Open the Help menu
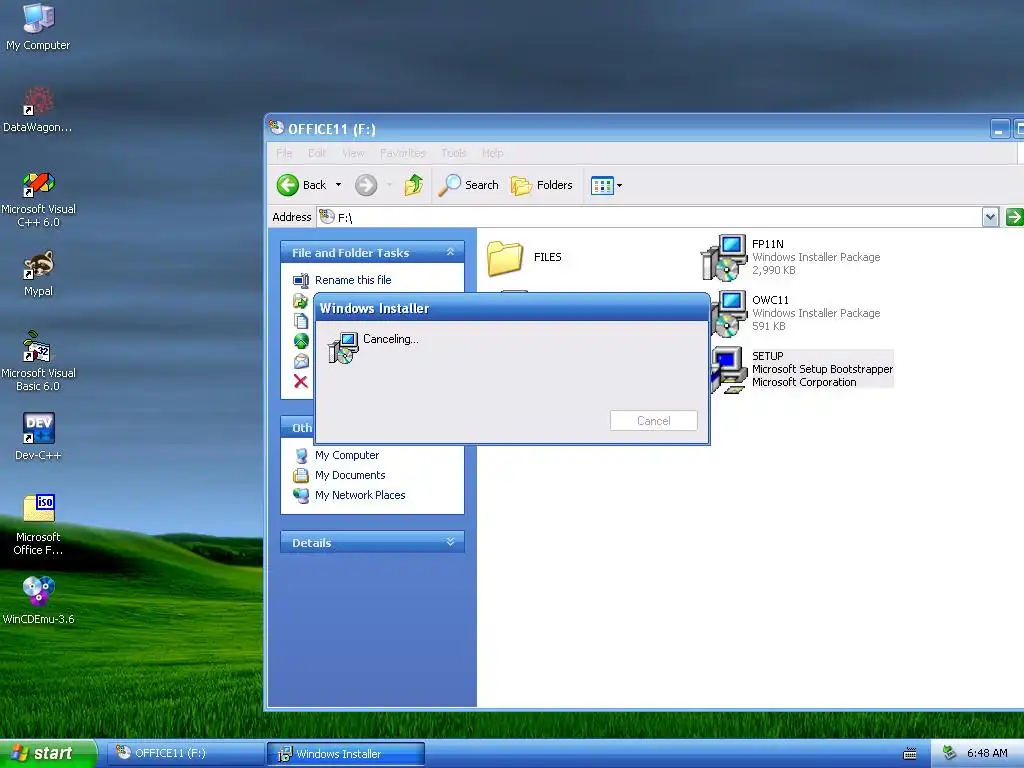This screenshot has width=1024, height=768. coord(492,153)
